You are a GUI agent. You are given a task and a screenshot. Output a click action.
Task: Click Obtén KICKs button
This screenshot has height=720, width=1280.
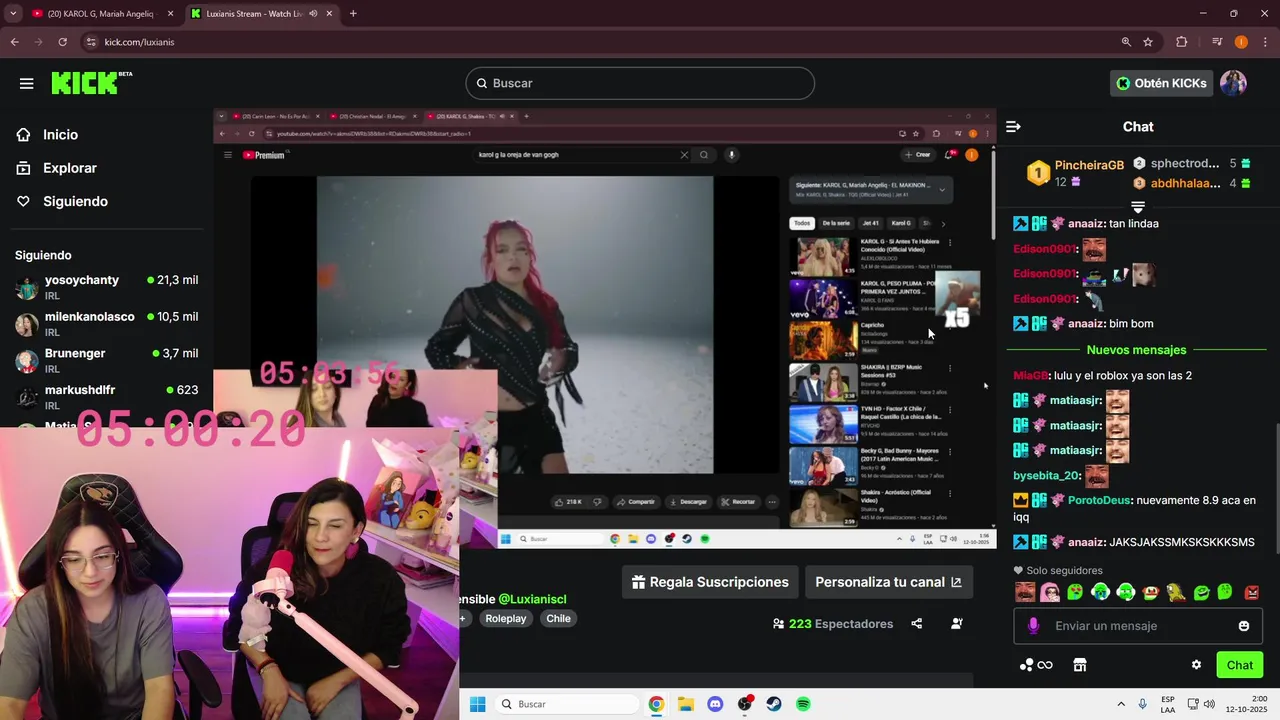click(1161, 83)
